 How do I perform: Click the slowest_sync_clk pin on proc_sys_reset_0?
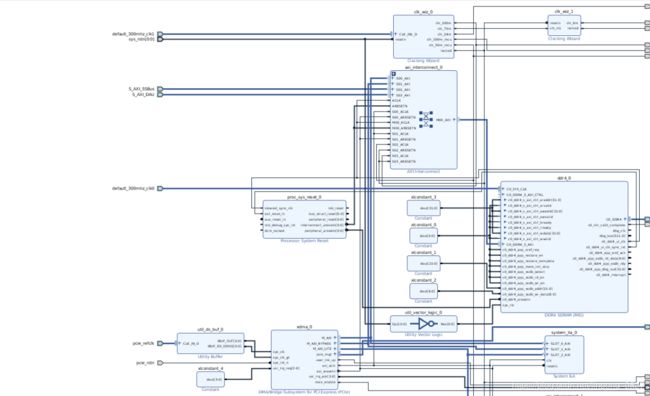(x=279, y=208)
